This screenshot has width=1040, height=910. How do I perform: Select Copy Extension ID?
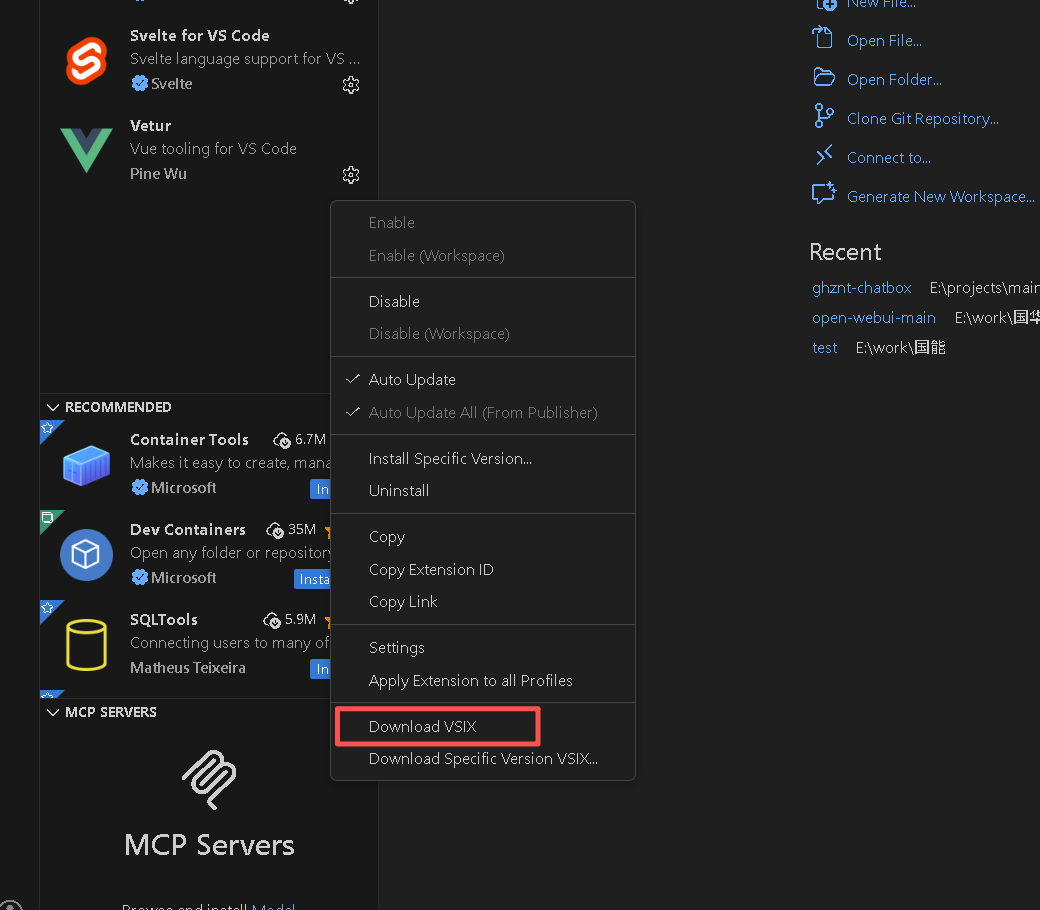tap(483, 570)
